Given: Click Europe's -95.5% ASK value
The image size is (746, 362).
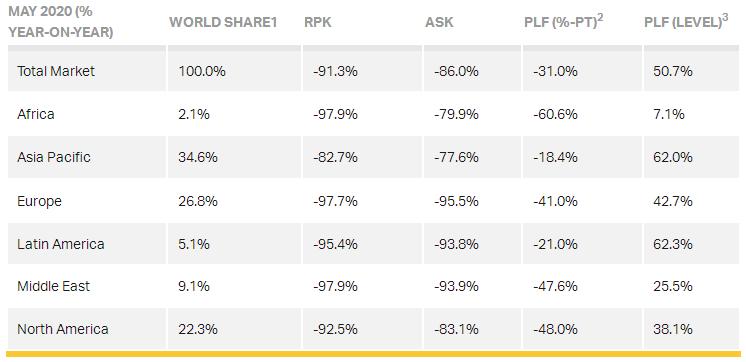Looking at the screenshot, I should pos(456,201).
